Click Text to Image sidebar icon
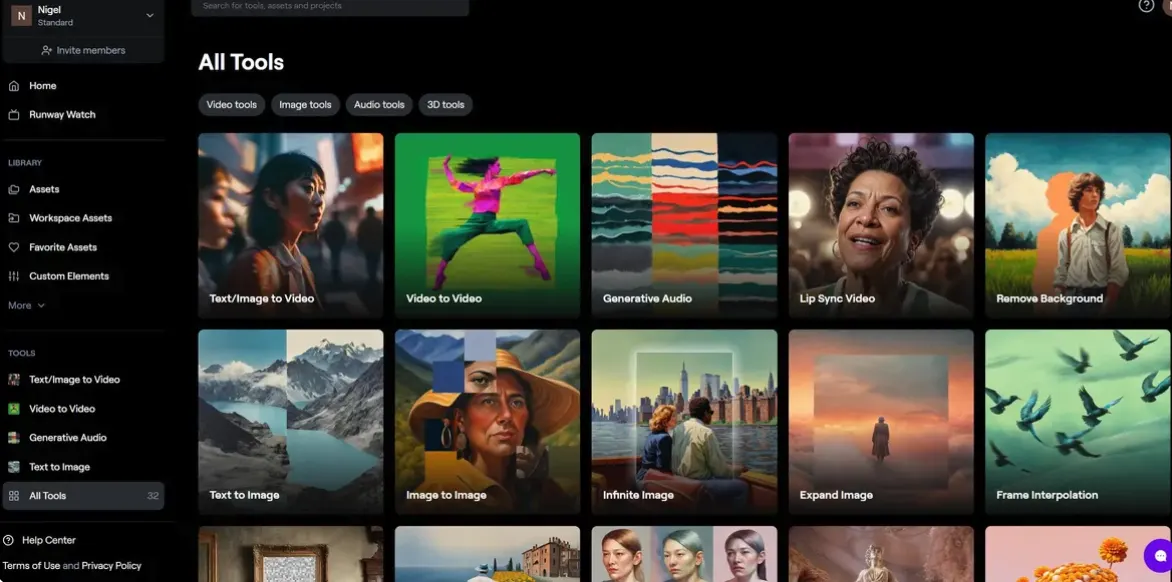Image resolution: width=1172 pixels, height=582 pixels. (x=13, y=467)
